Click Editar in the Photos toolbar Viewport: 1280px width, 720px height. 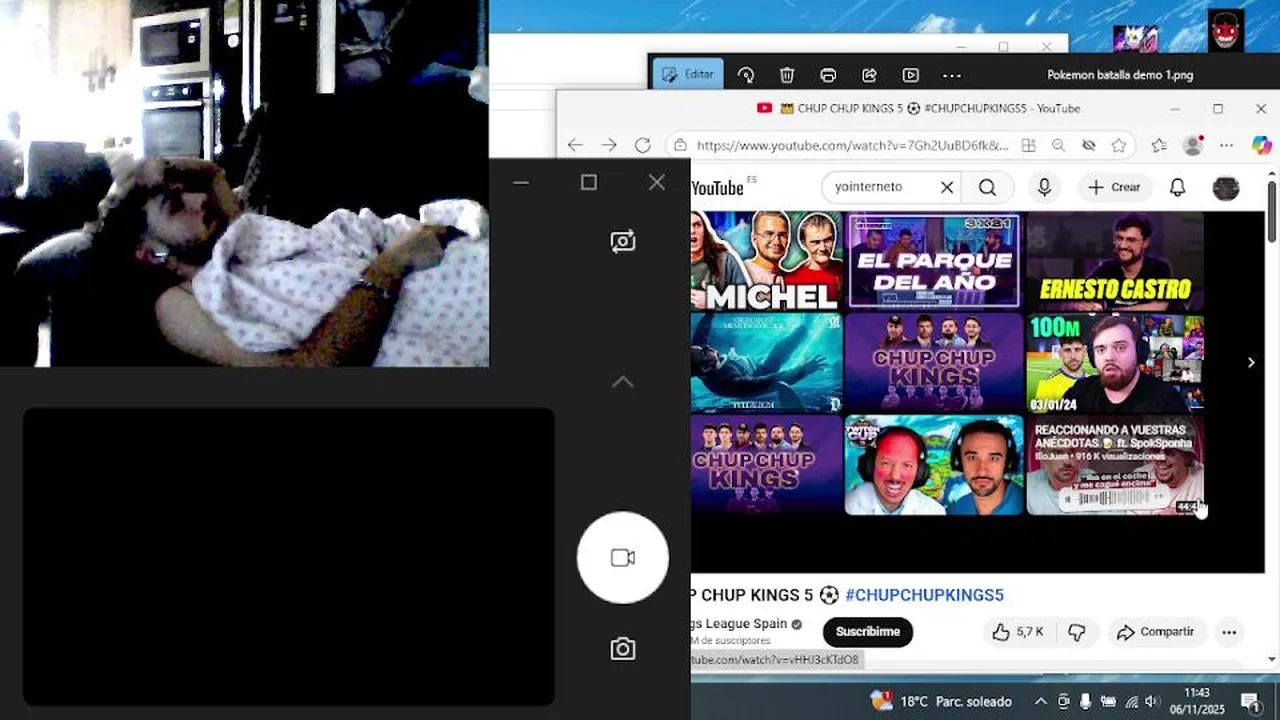(688, 75)
